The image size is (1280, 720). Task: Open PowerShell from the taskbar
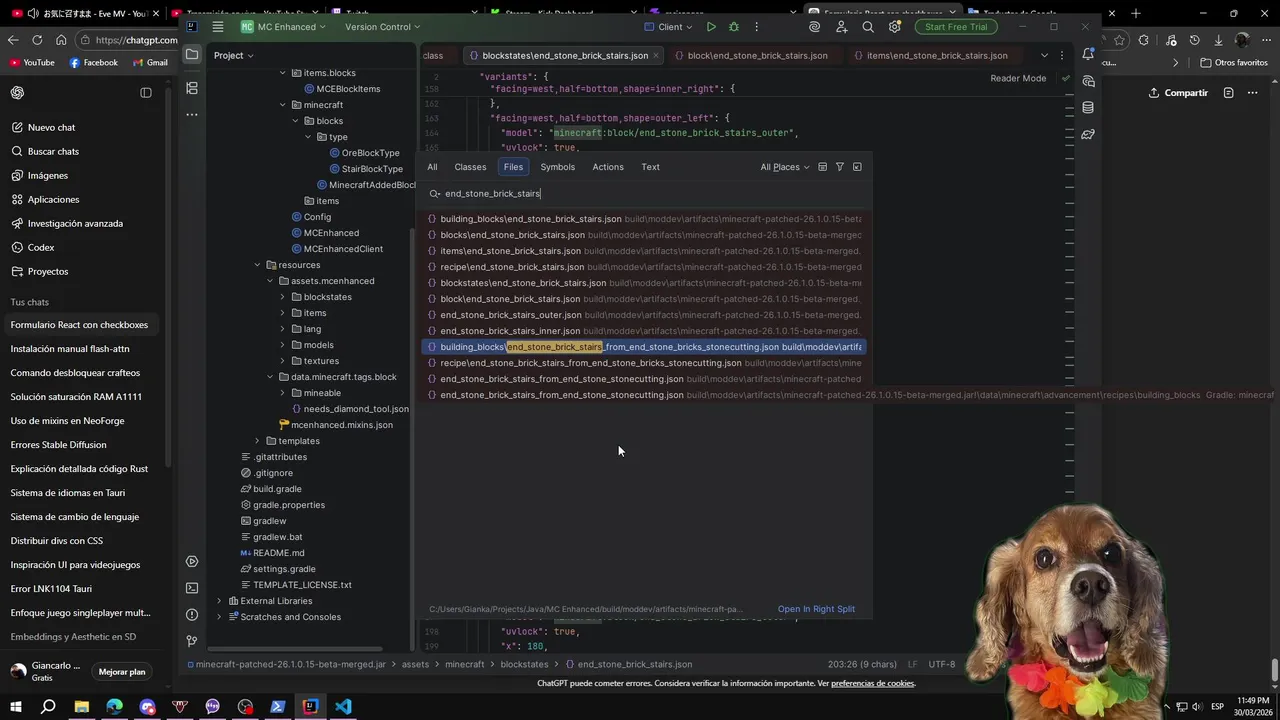click(278, 706)
